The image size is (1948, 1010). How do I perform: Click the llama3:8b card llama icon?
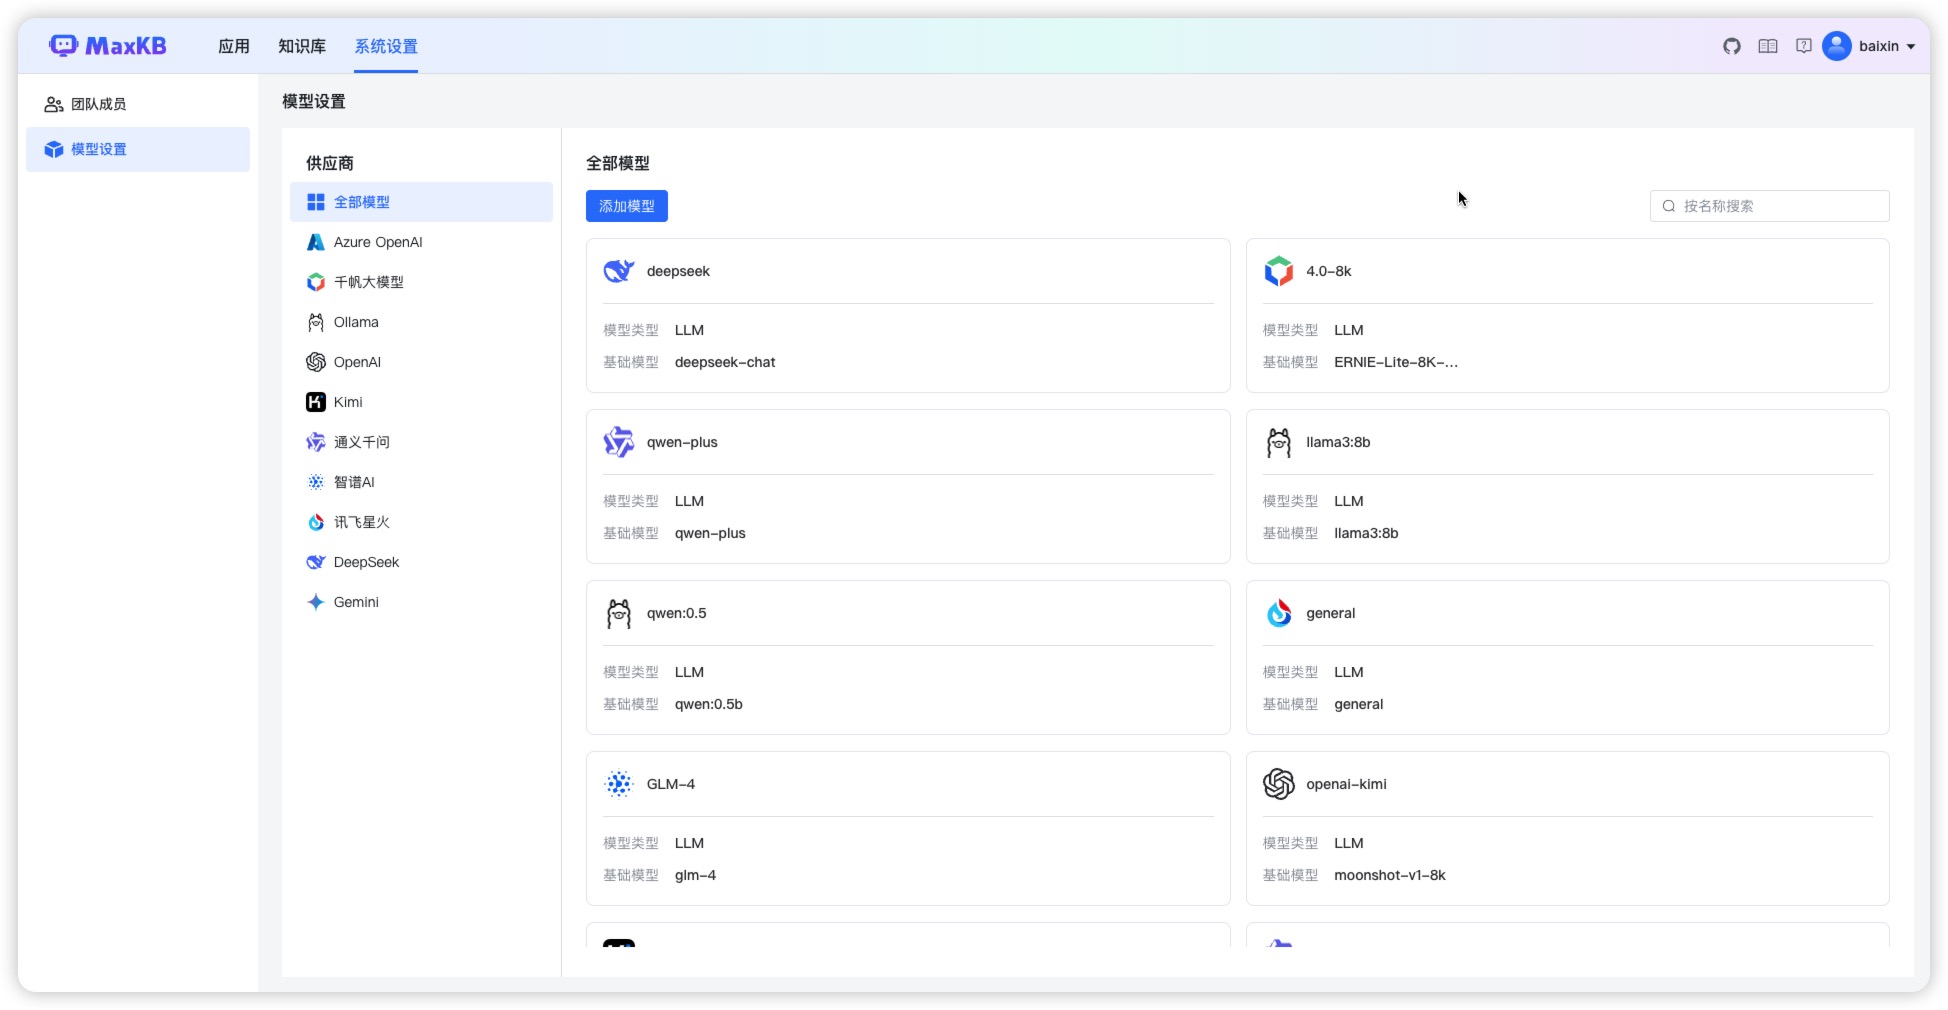coord(1279,442)
